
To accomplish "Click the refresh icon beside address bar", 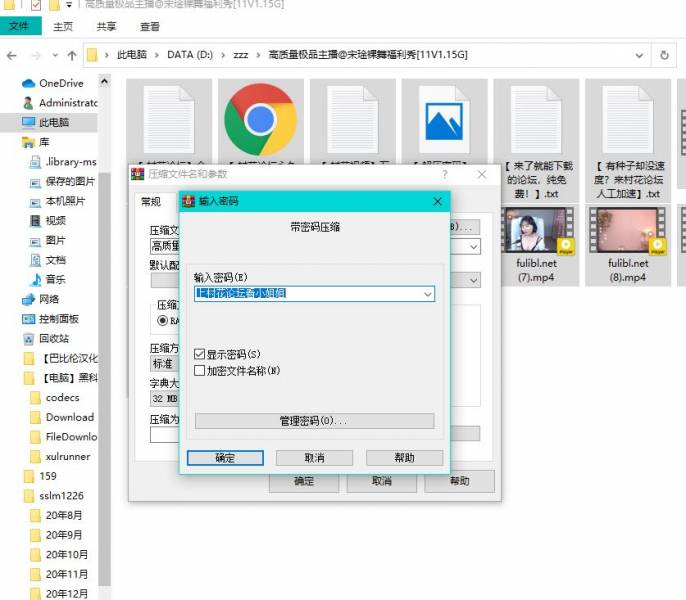I will pos(663,55).
